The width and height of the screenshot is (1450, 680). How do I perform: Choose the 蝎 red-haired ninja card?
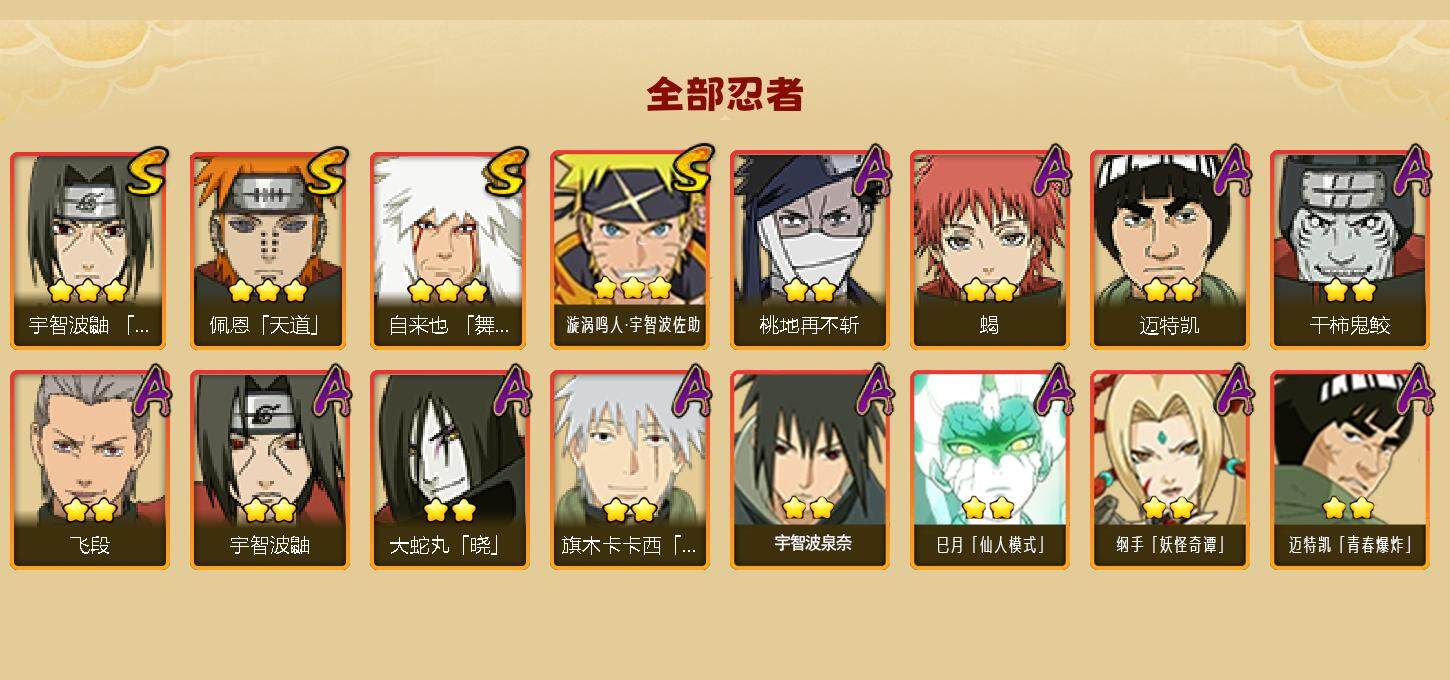tap(990, 250)
